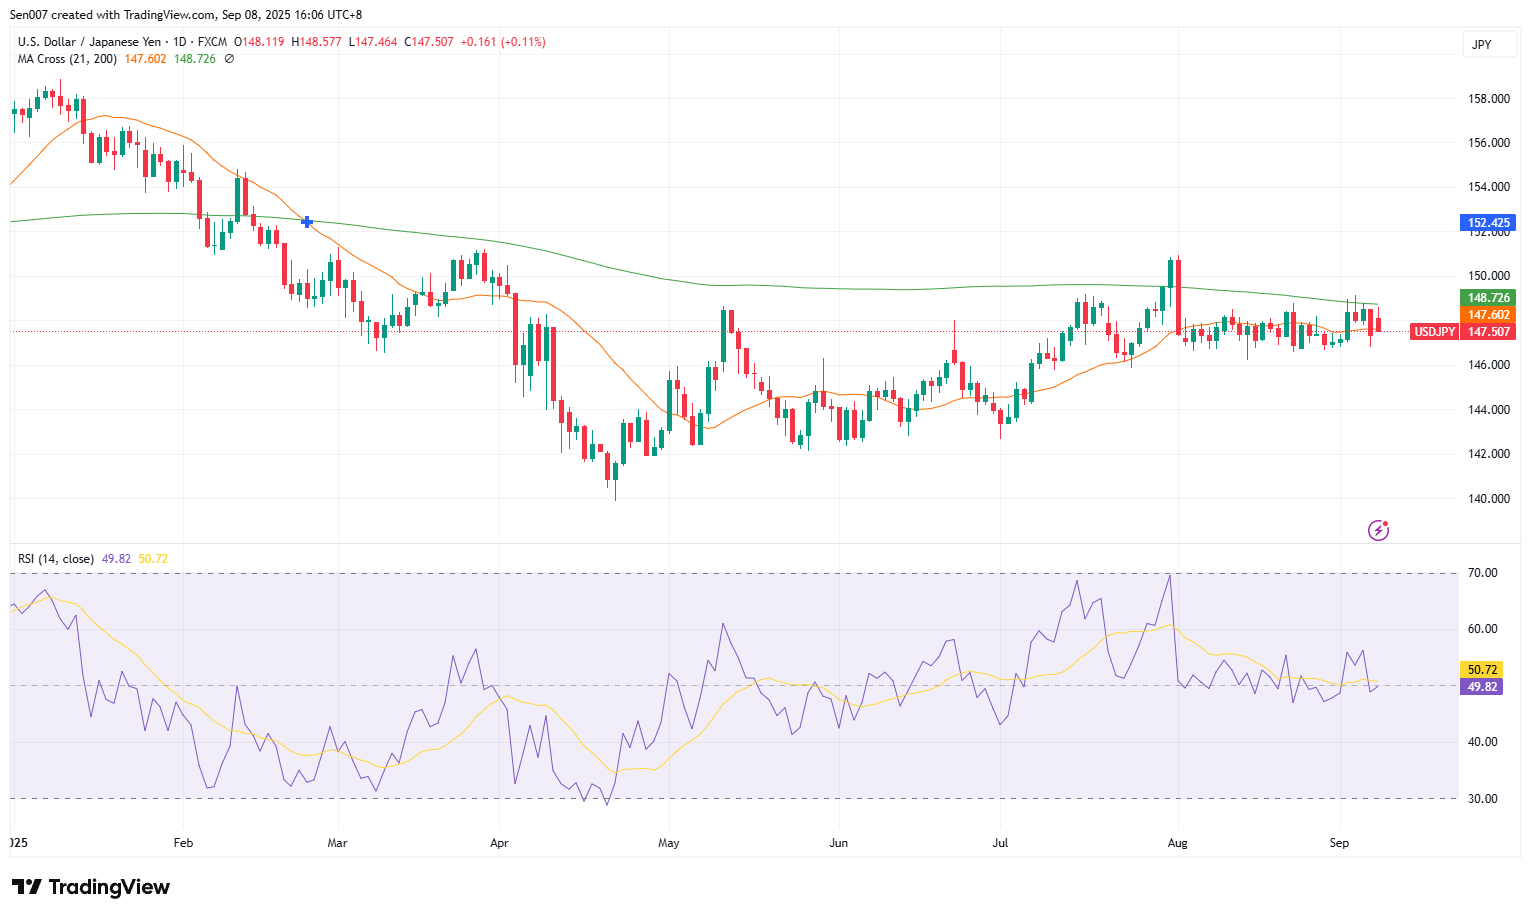Click the close price C147.507

(x=429, y=42)
